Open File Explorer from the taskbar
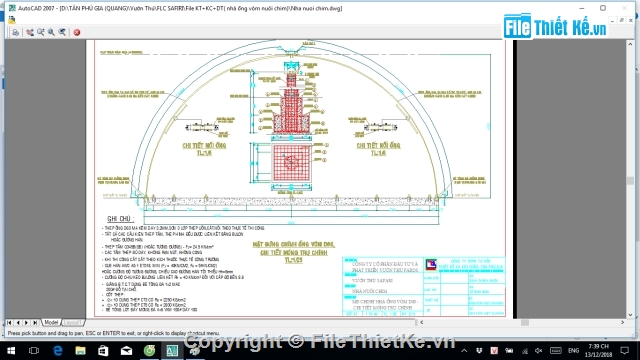This screenshot has width=640, height=360. [80, 351]
